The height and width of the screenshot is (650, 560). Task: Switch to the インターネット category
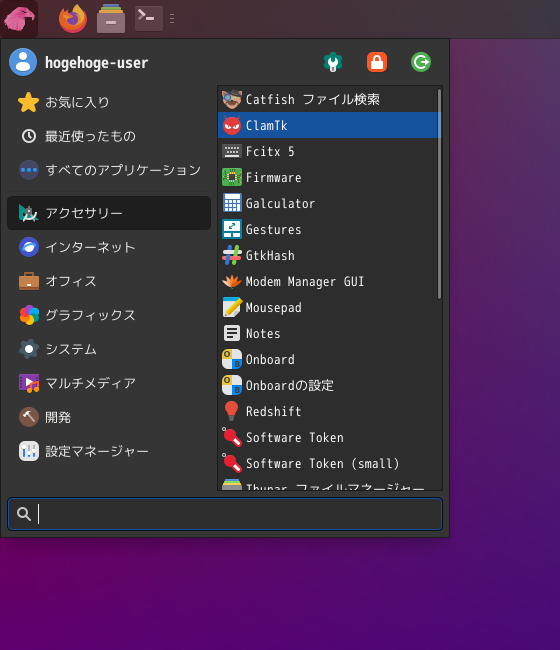[109, 247]
